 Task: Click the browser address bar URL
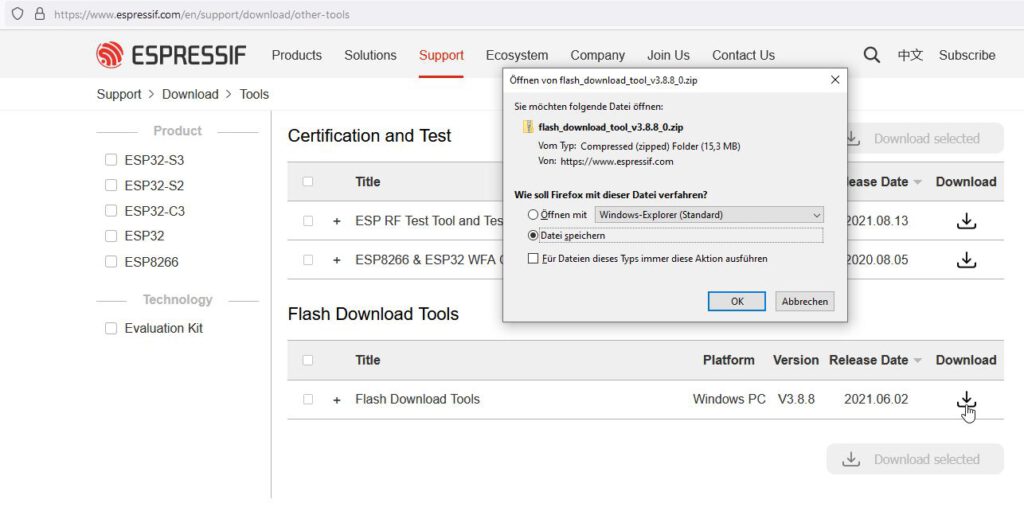click(202, 14)
